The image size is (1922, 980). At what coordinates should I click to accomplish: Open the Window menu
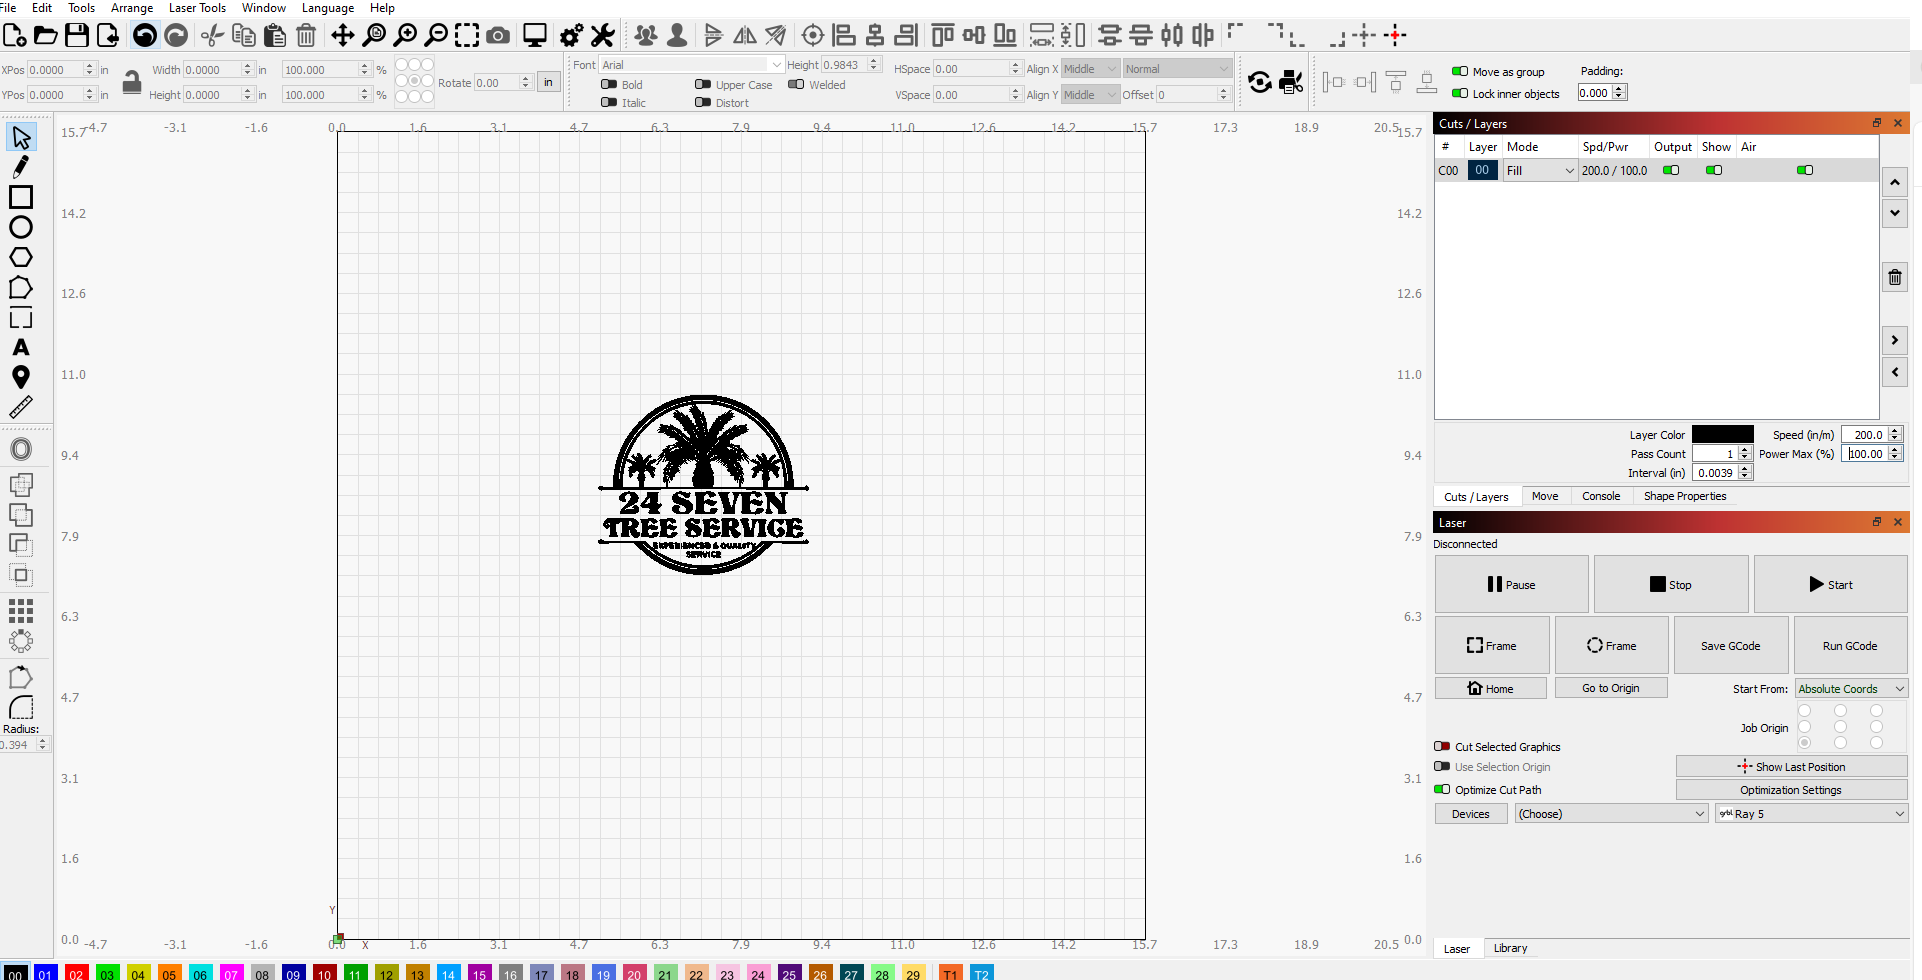coord(264,8)
